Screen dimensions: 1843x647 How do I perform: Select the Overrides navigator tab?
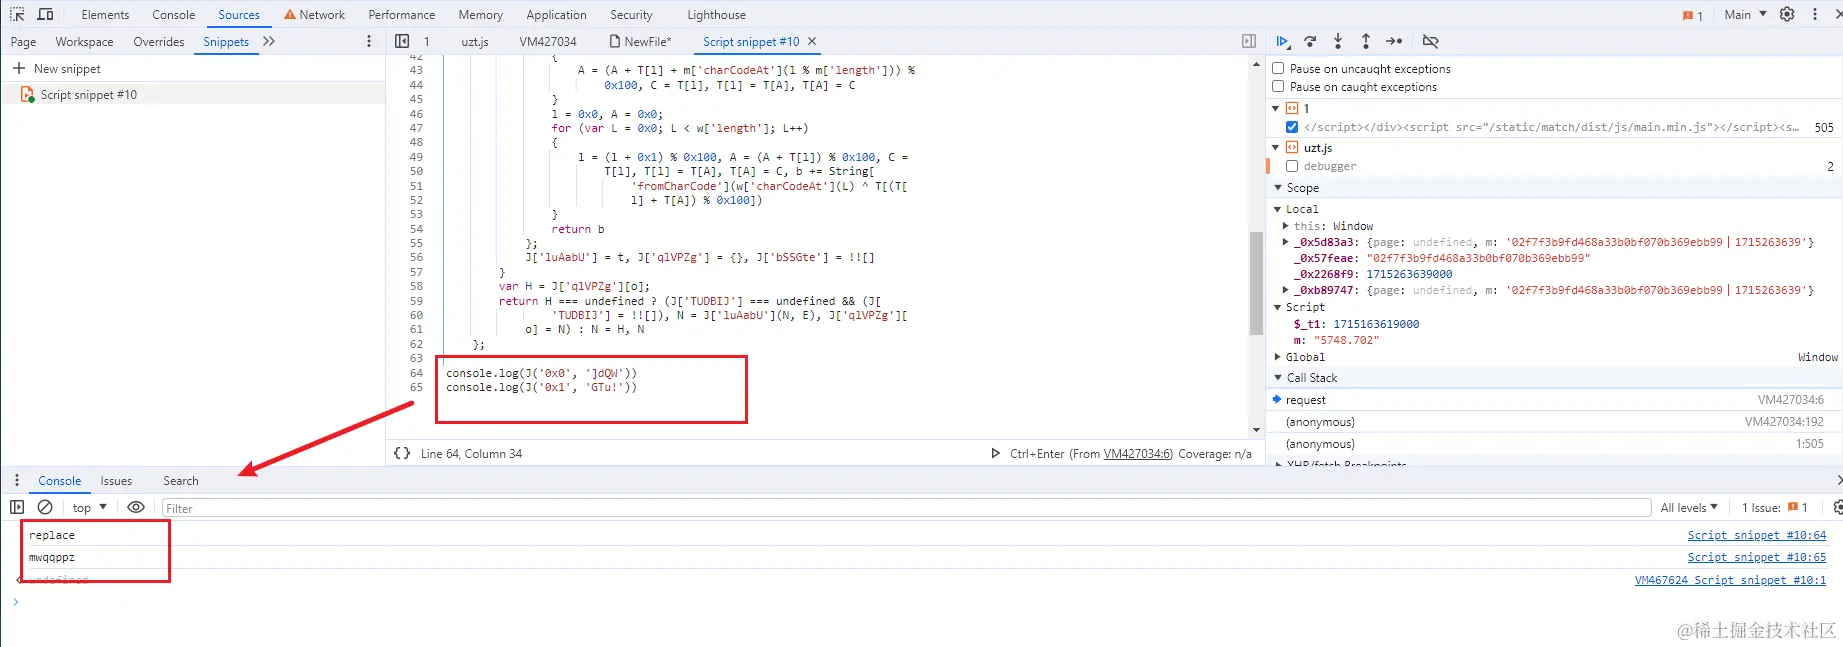[159, 41]
